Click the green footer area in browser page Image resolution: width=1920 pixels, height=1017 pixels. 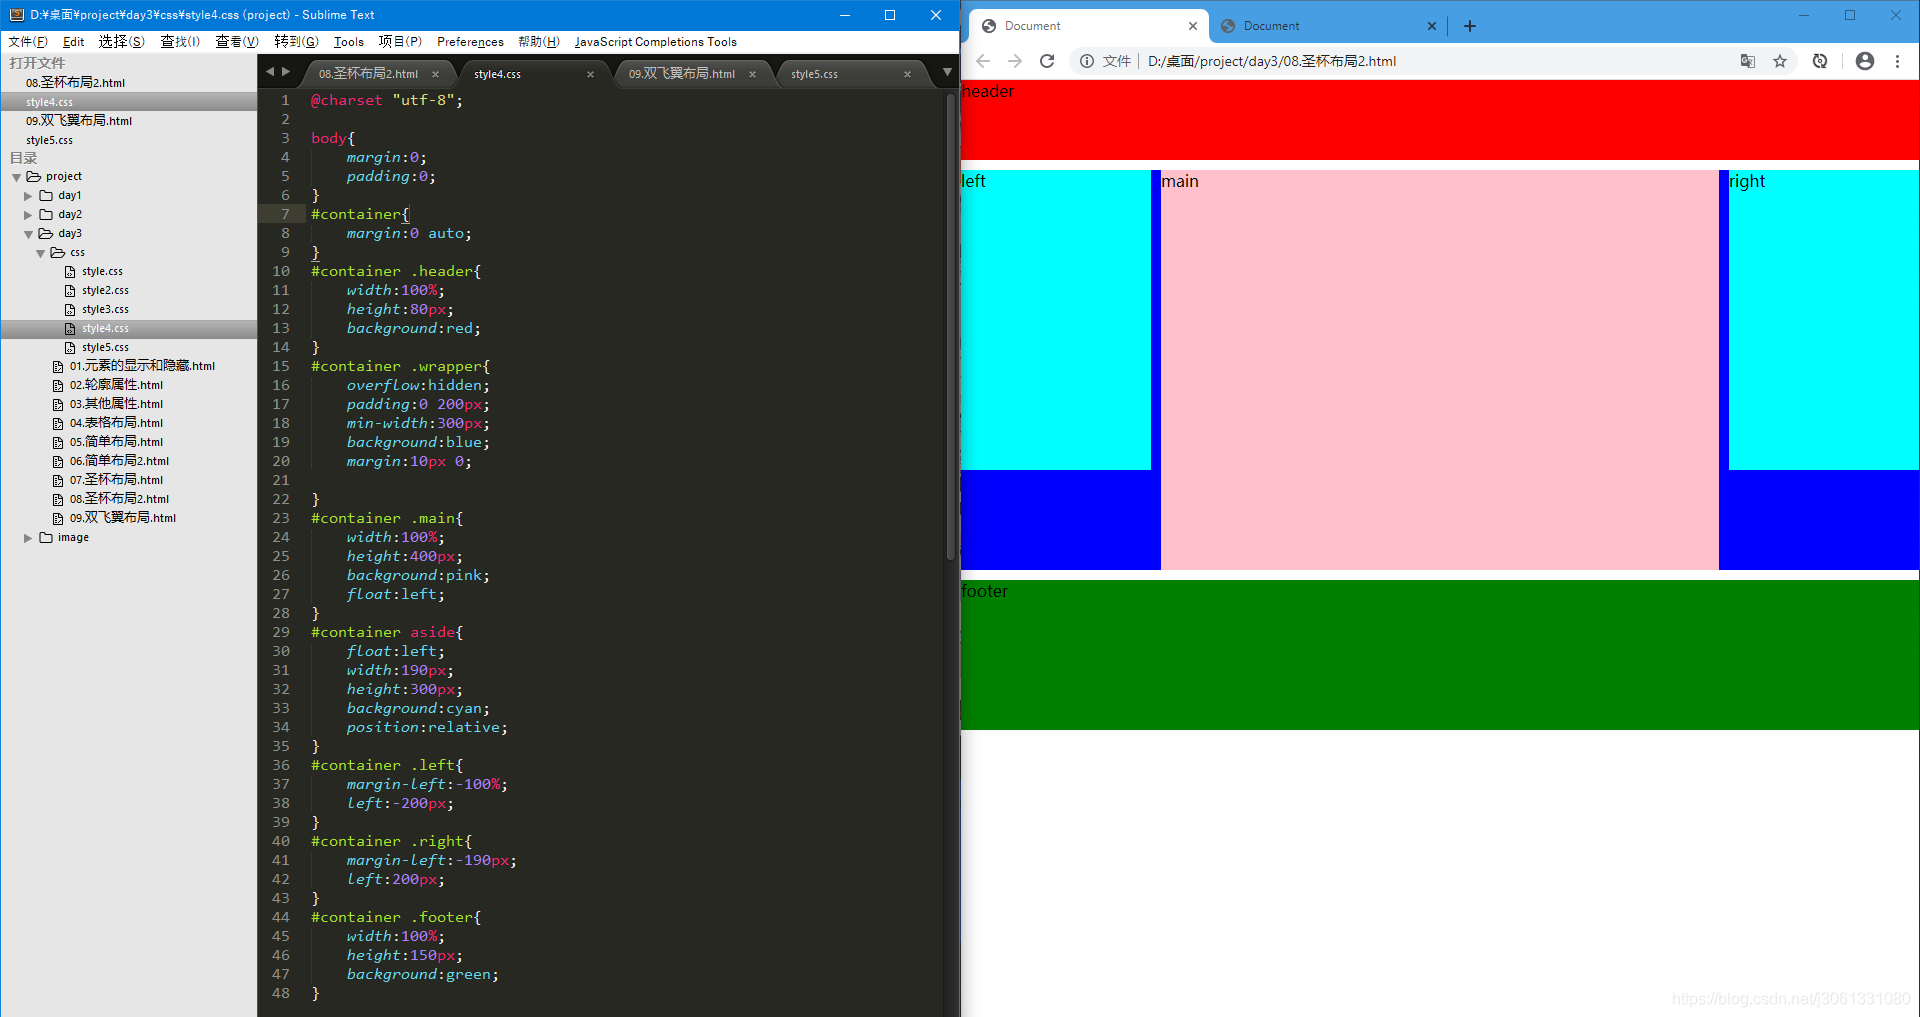point(1440,655)
